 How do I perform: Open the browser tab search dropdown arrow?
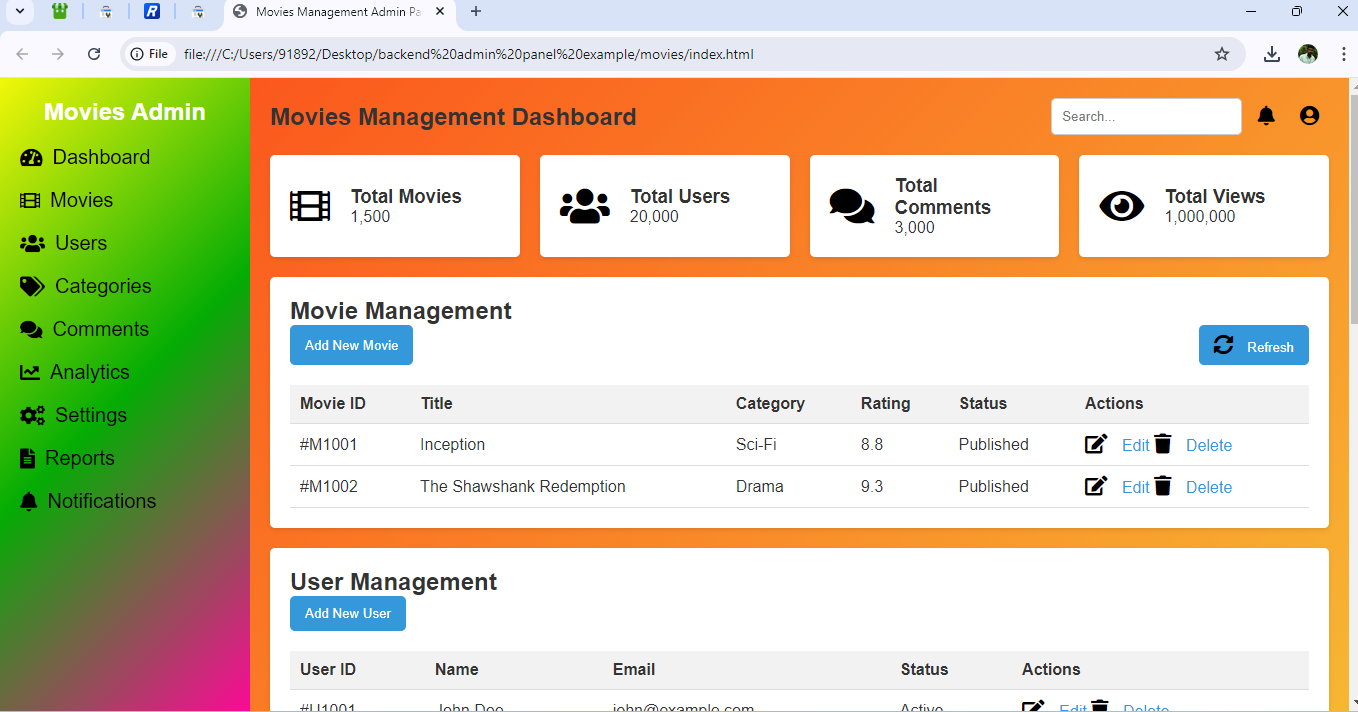point(19,12)
